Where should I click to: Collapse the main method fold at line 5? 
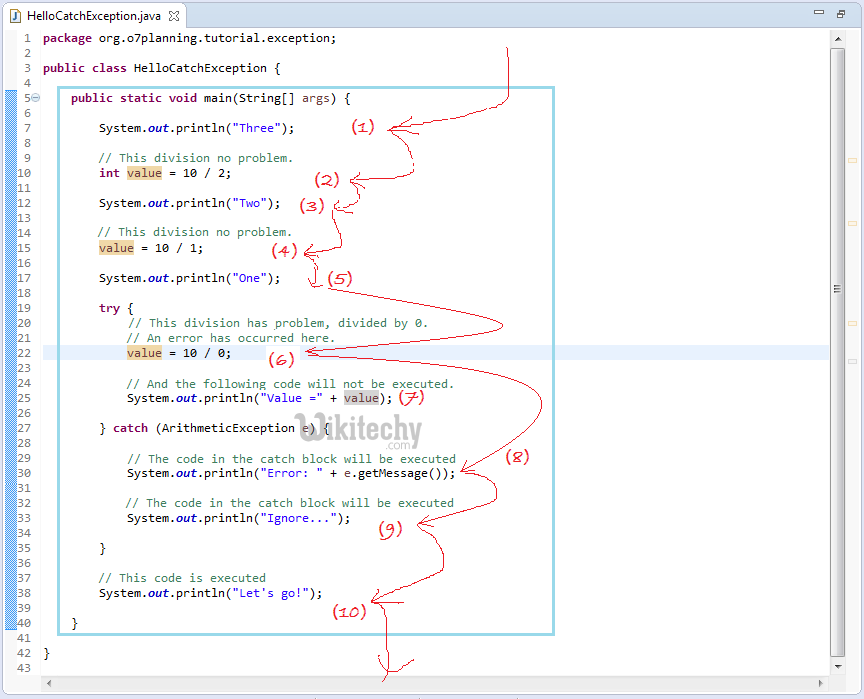35,98
